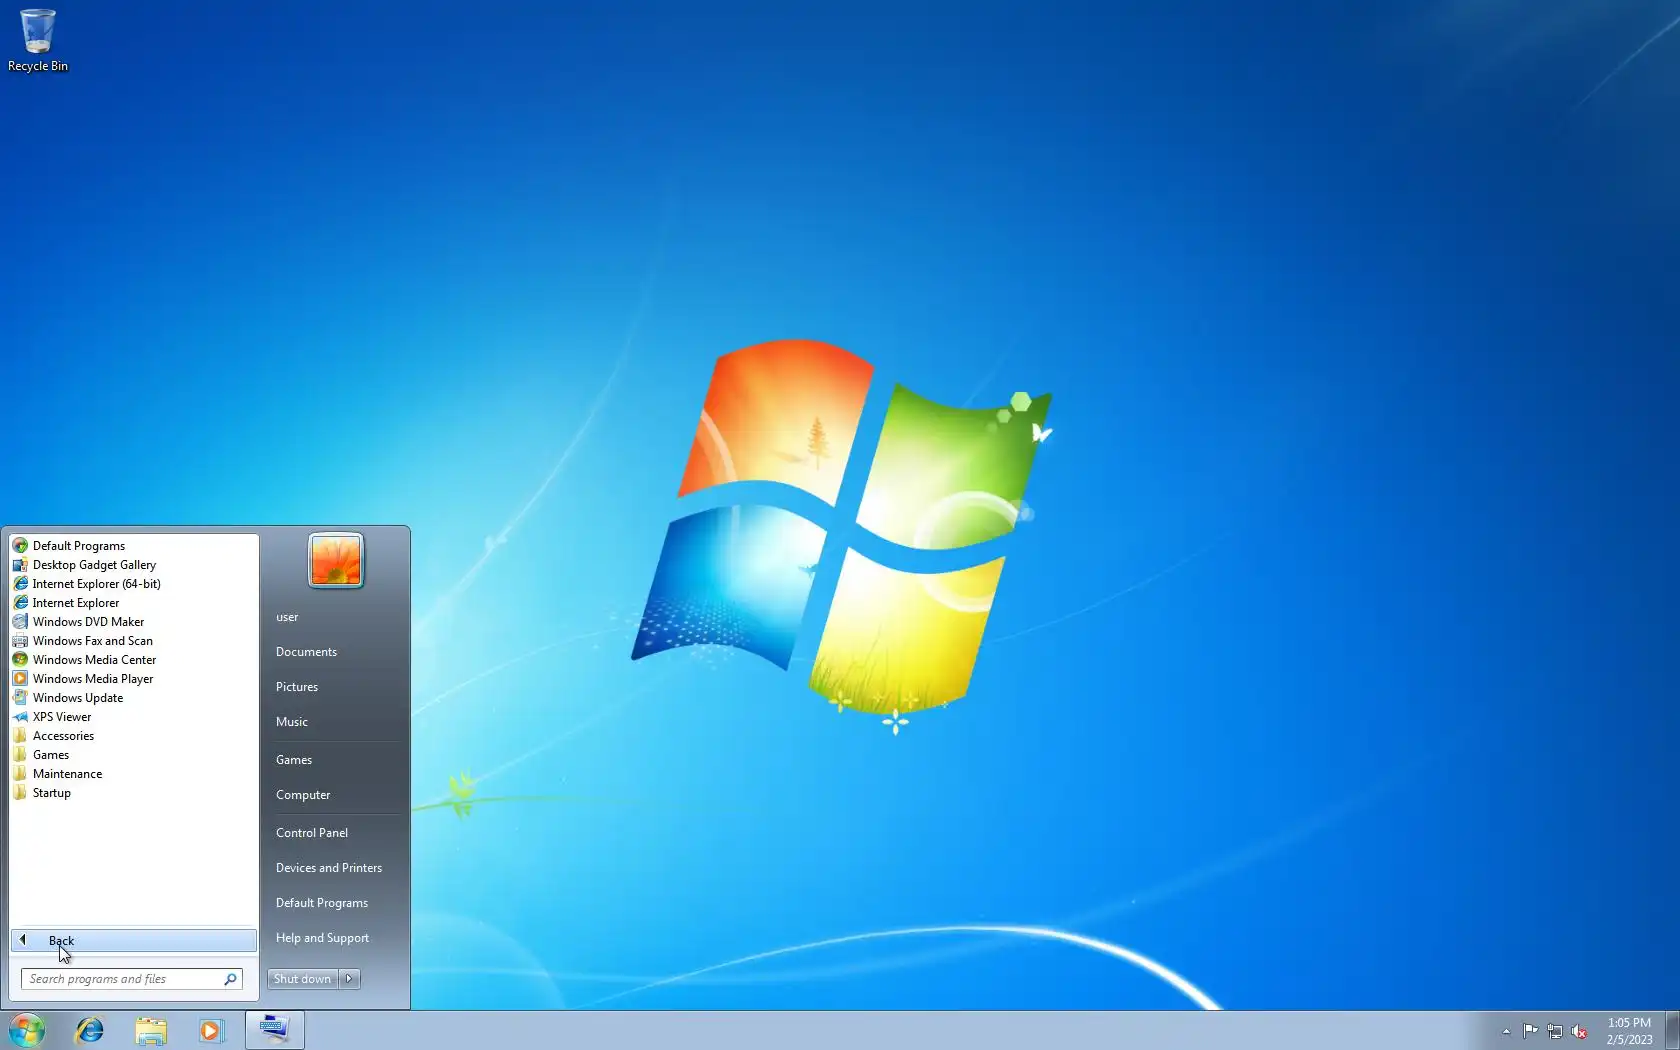Launch Windows Media Player from taskbar
The width and height of the screenshot is (1680, 1050).
click(x=211, y=1030)
